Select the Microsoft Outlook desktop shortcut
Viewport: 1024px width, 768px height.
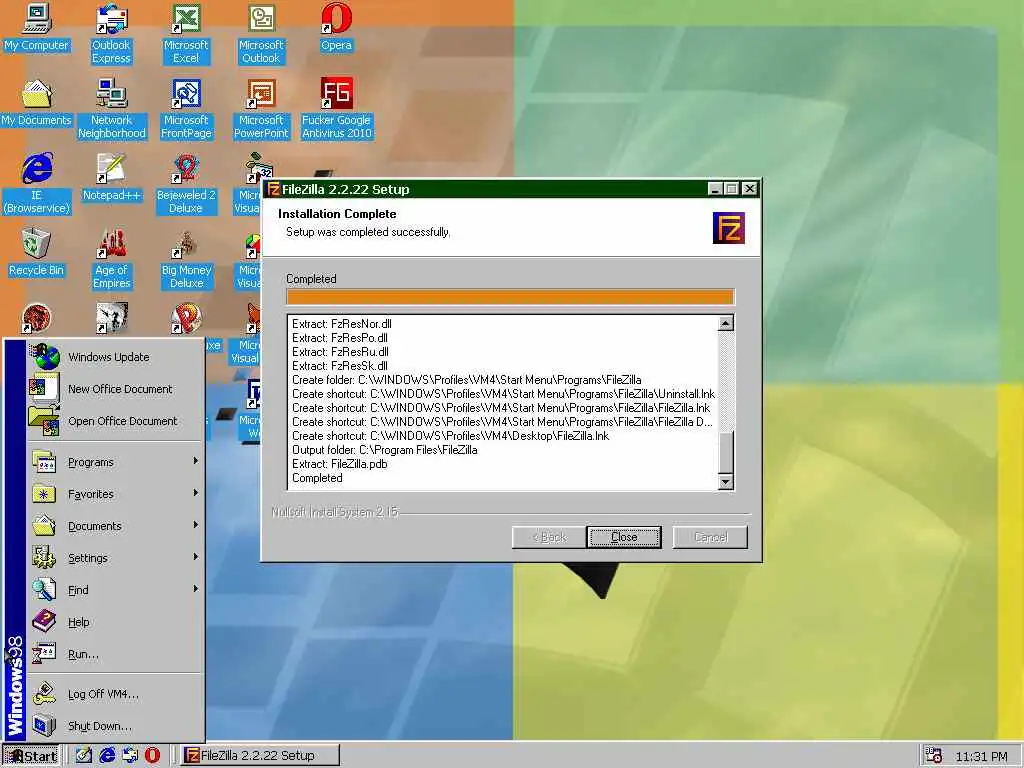261,34
